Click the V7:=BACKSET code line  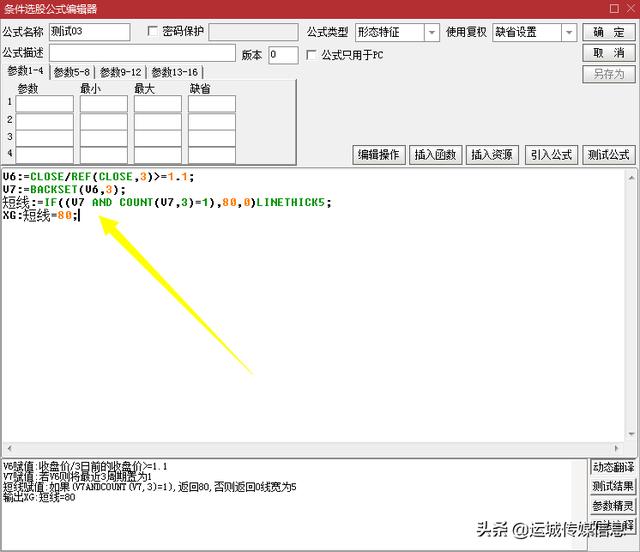[64, 189]
